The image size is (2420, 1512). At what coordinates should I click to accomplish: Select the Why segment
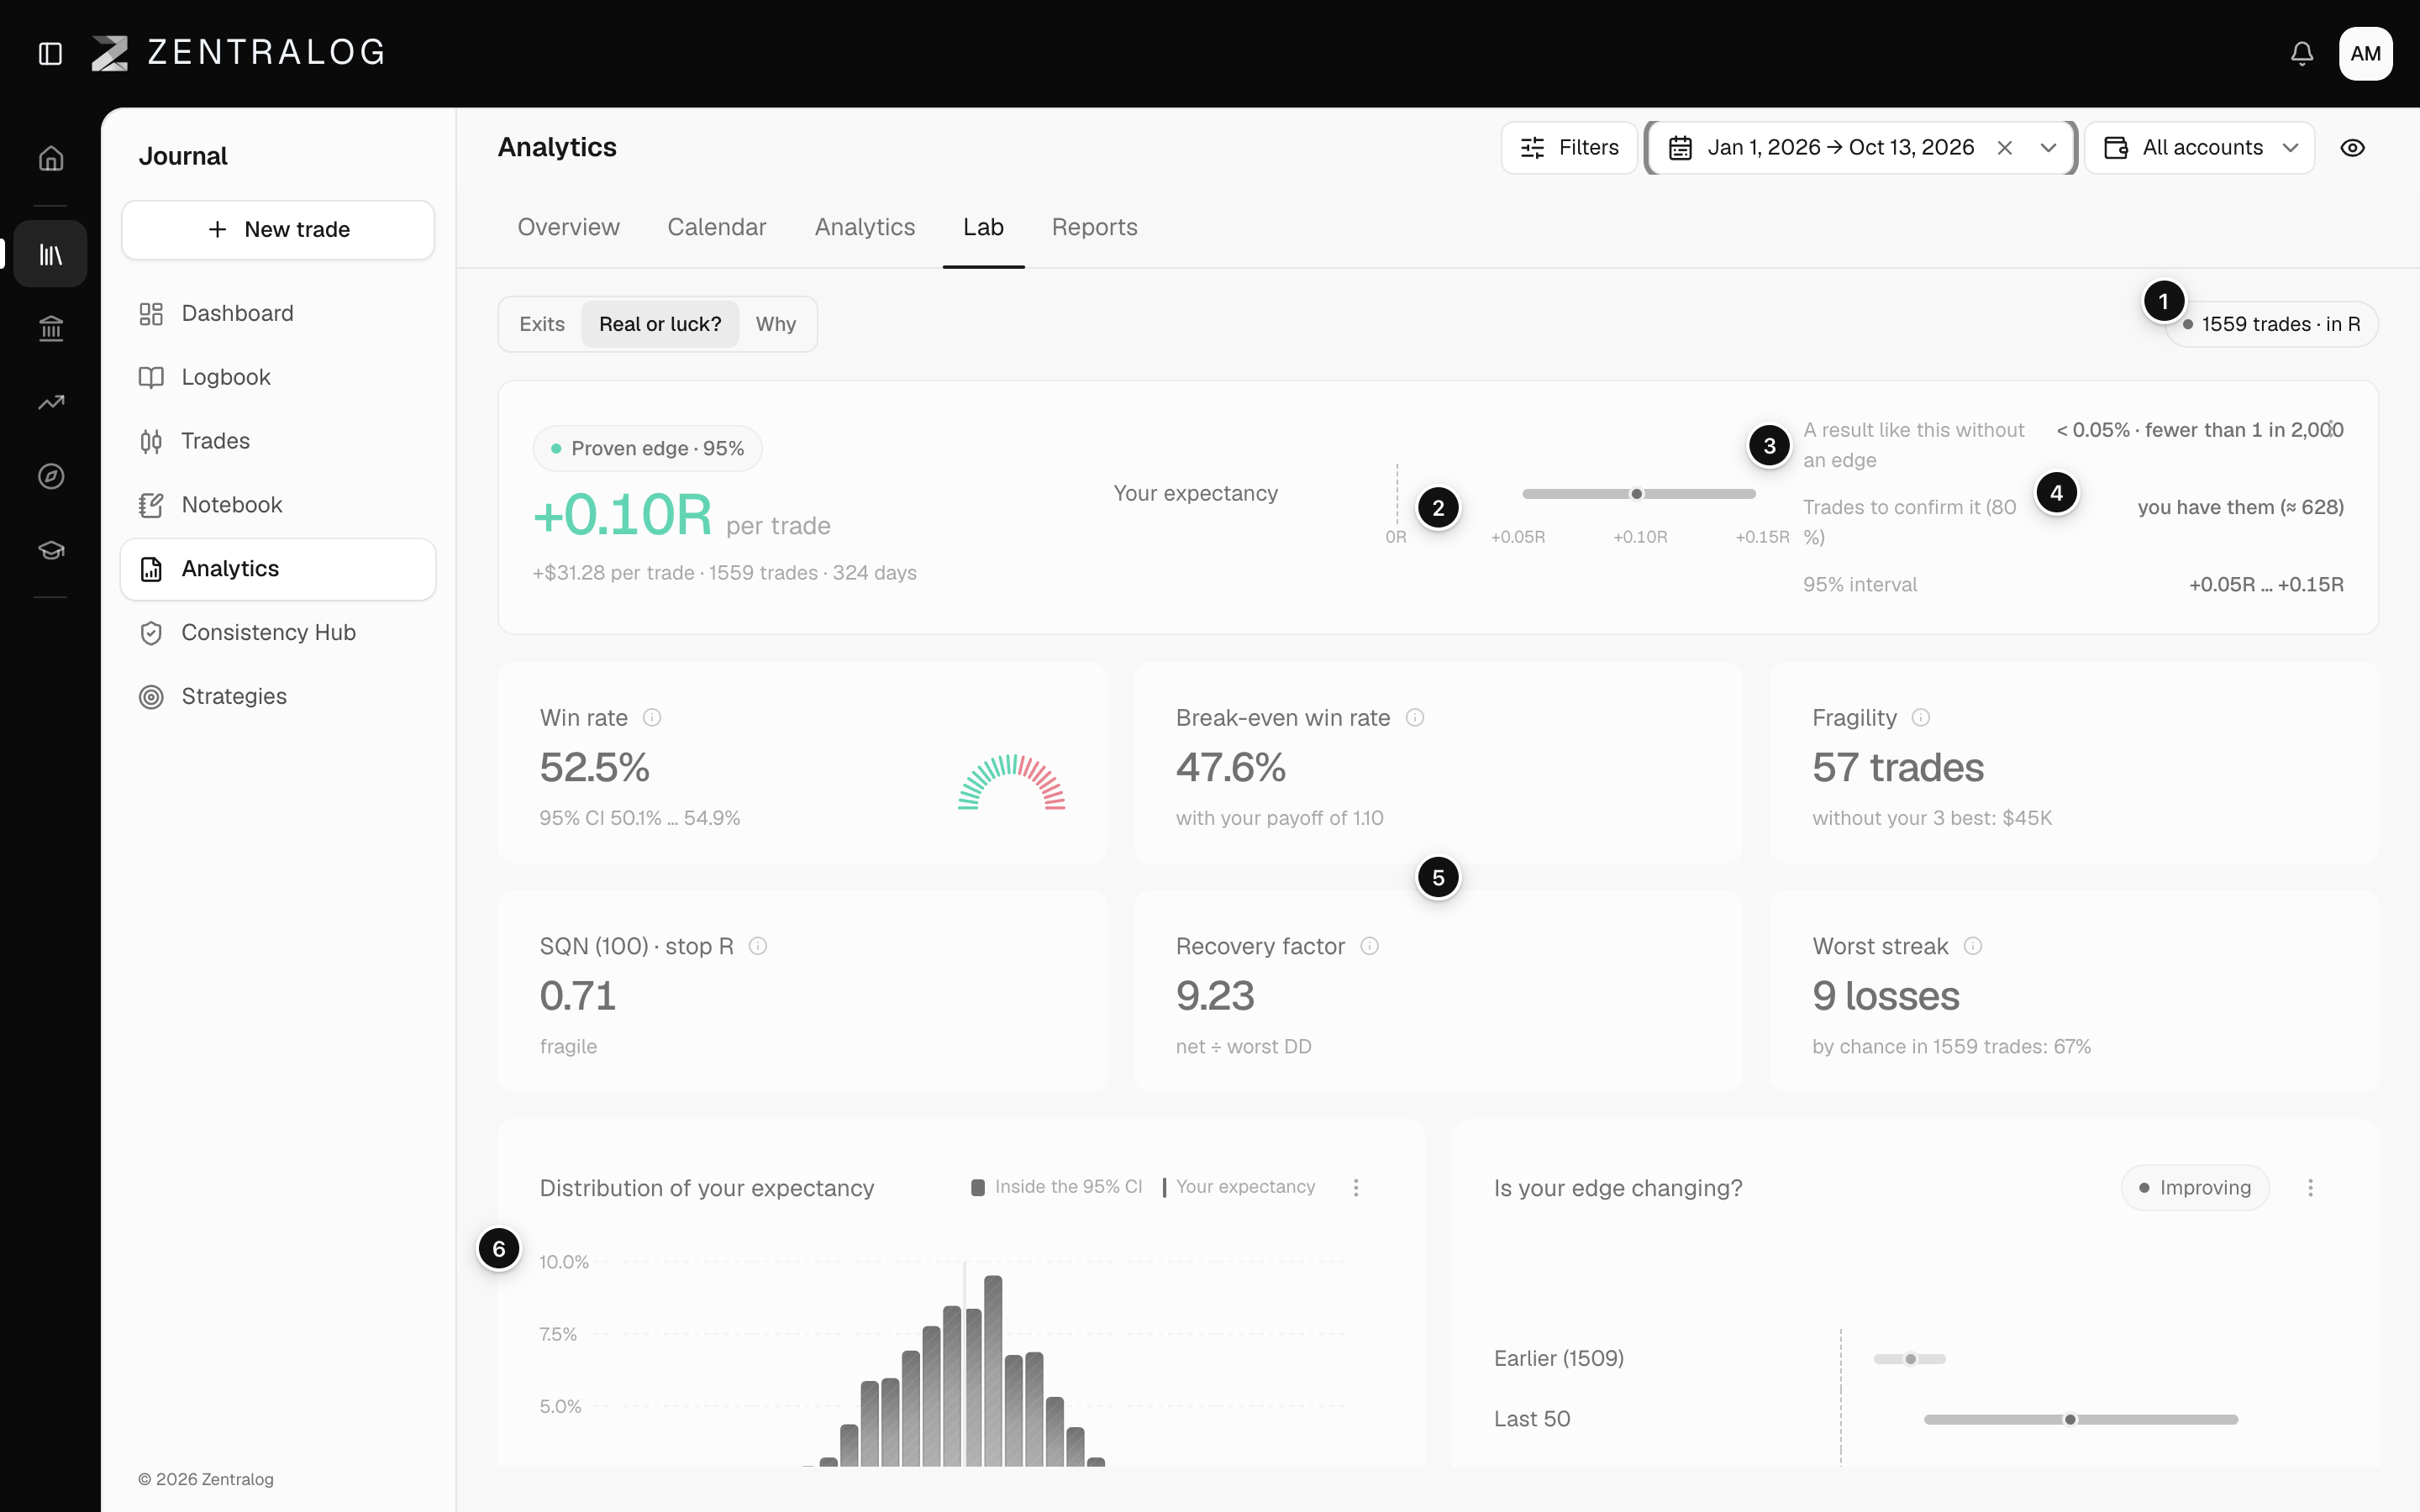776,324
